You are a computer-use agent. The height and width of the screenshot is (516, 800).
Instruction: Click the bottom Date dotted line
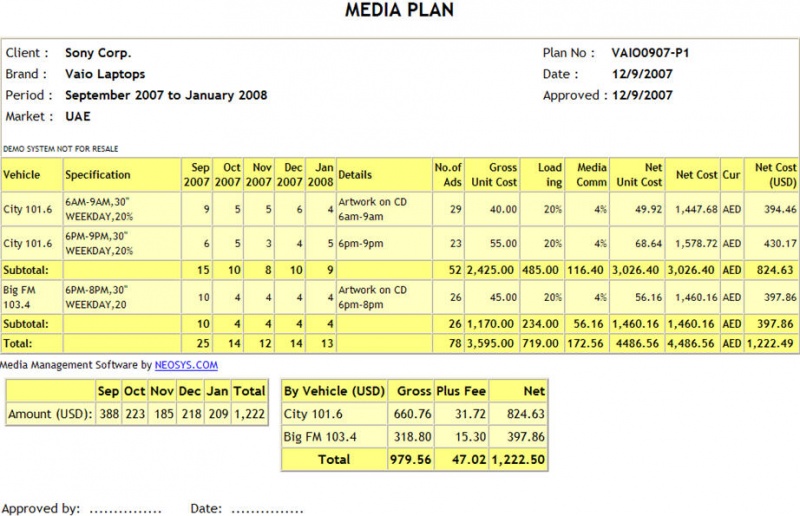tap(267, 510)
